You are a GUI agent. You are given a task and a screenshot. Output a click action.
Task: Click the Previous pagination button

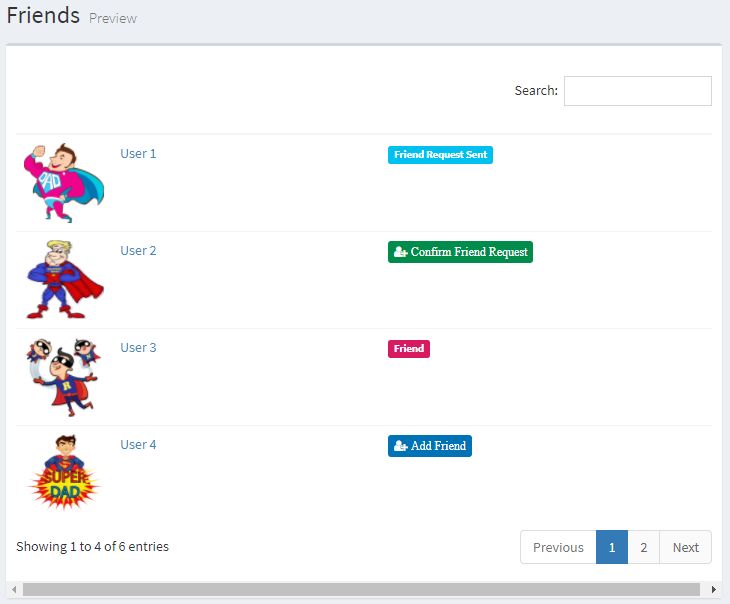tap(558, 547)
